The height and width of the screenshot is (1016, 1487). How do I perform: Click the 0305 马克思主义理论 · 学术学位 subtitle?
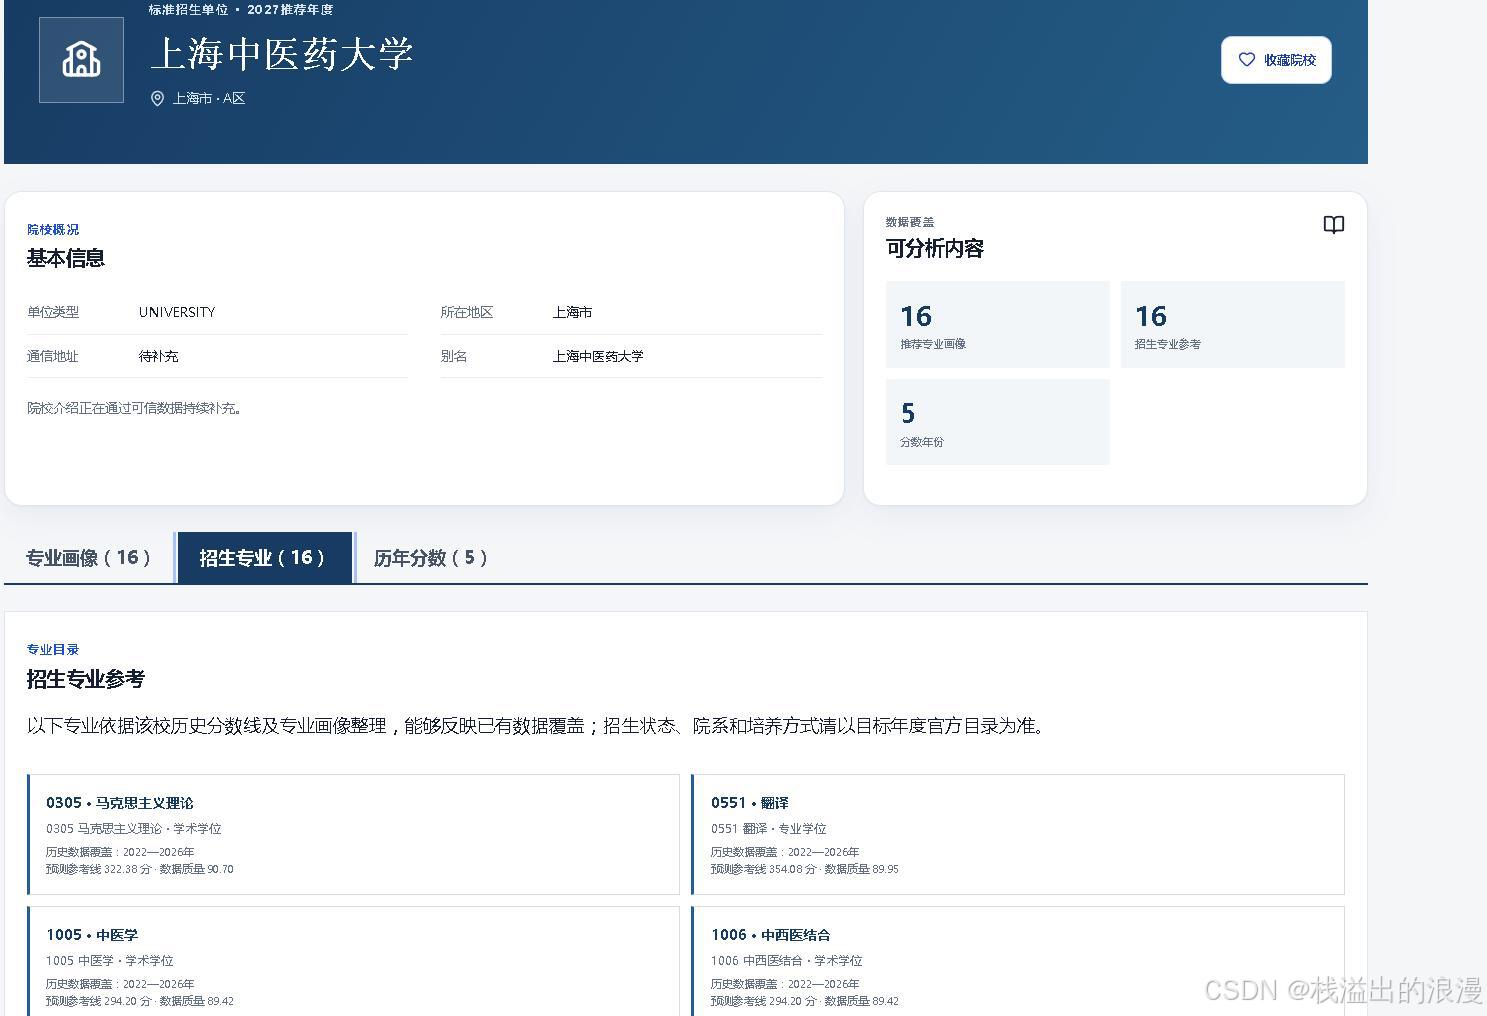(134, 829)
